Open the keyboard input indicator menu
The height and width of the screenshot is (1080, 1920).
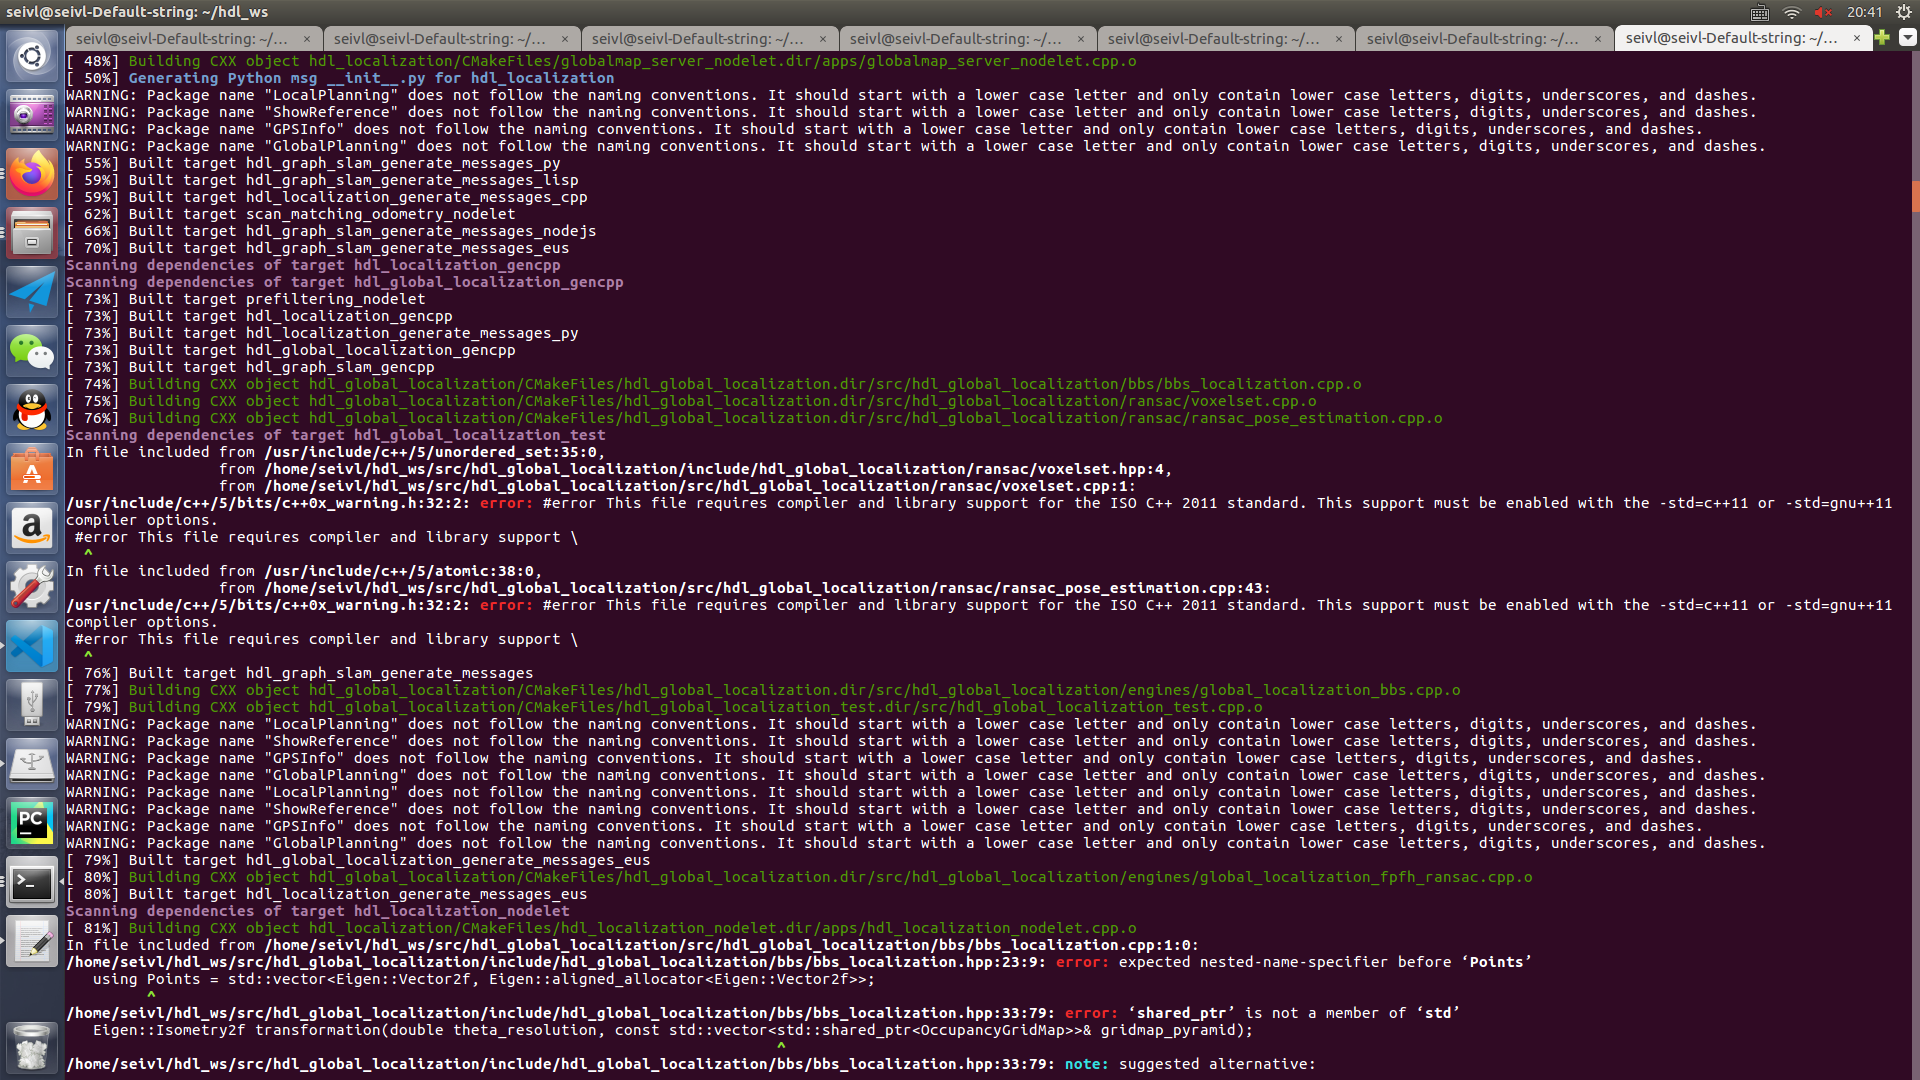point(1760,12)
